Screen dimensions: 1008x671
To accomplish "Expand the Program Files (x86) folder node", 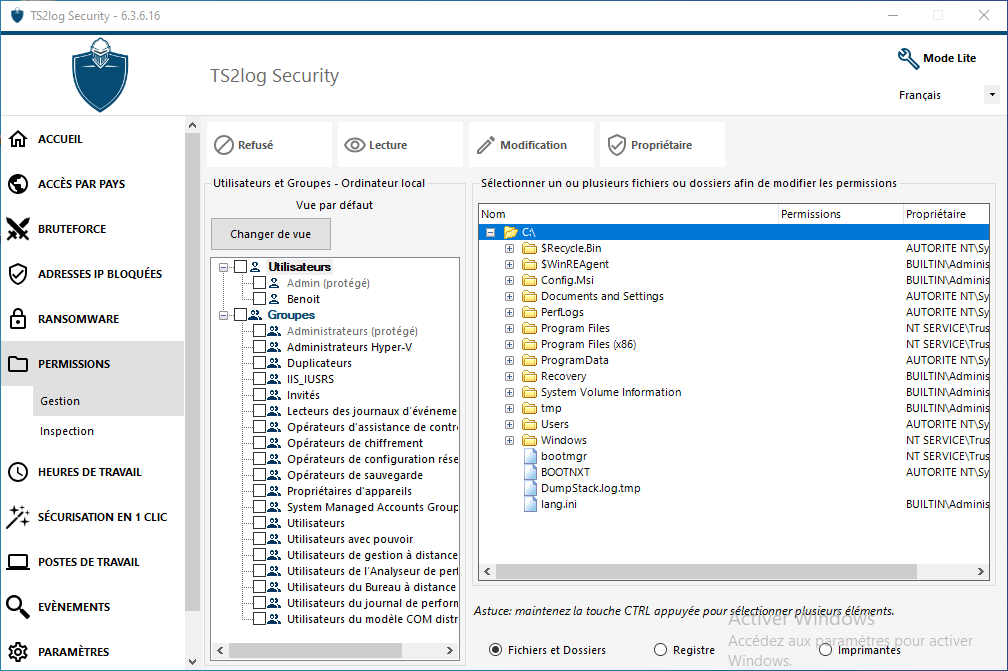I will pos(509,344).
